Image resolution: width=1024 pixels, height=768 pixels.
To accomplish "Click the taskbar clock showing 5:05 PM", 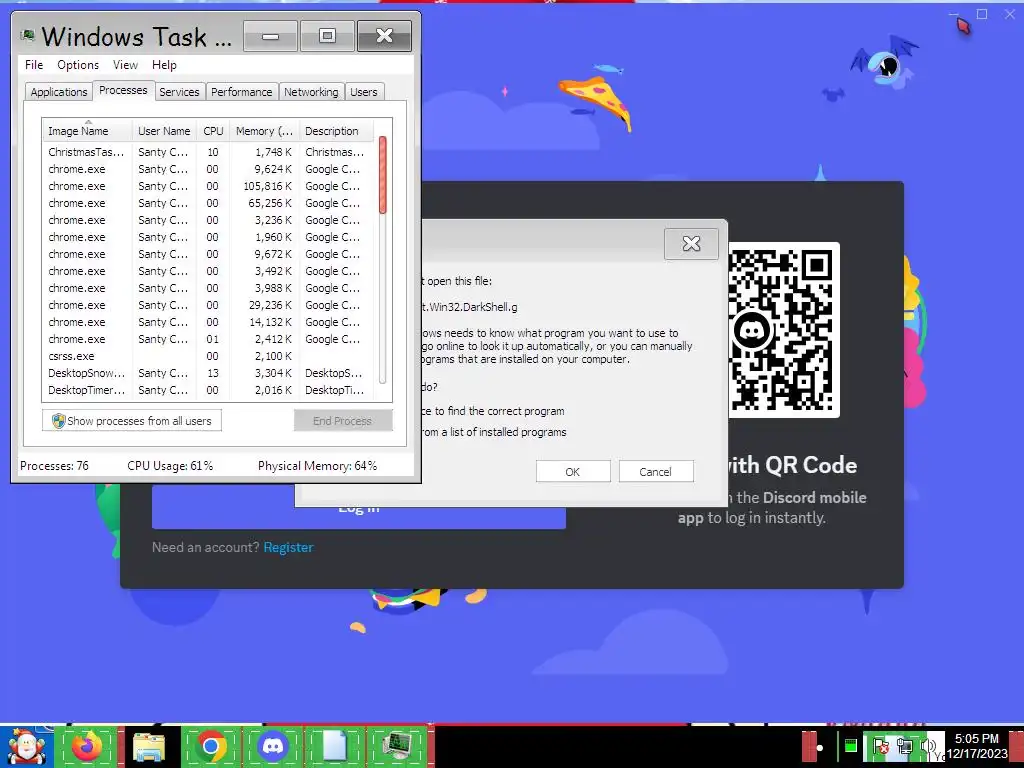I will click(x=977, y=746).
